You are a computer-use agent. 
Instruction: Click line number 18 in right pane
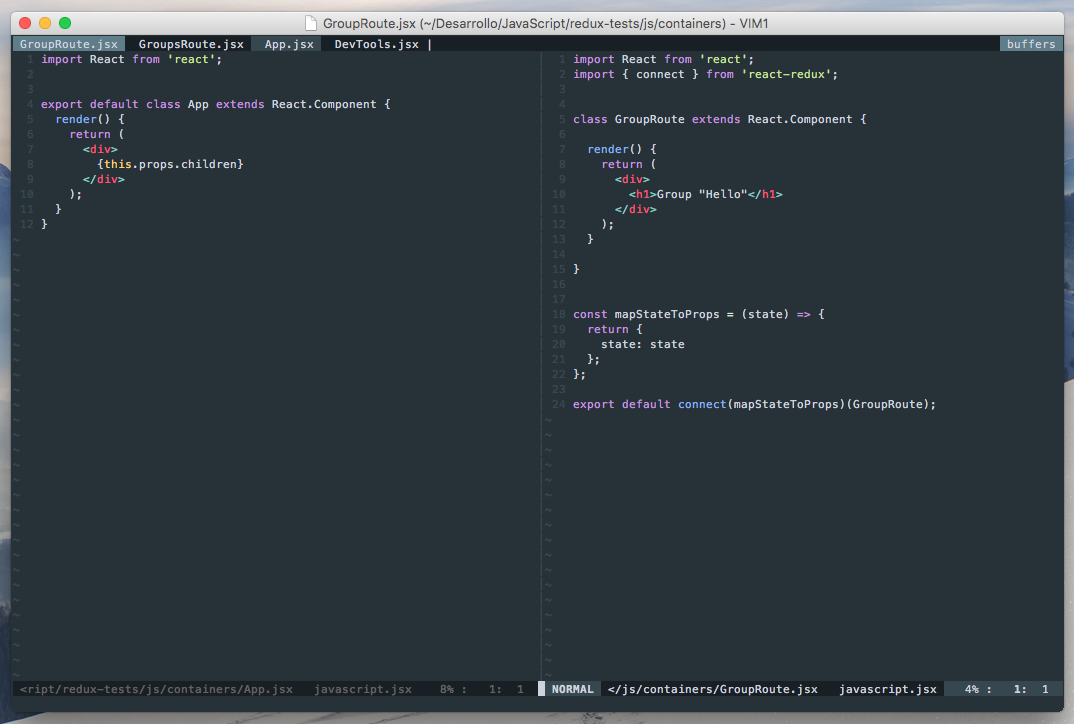click(x=559, y=314)
